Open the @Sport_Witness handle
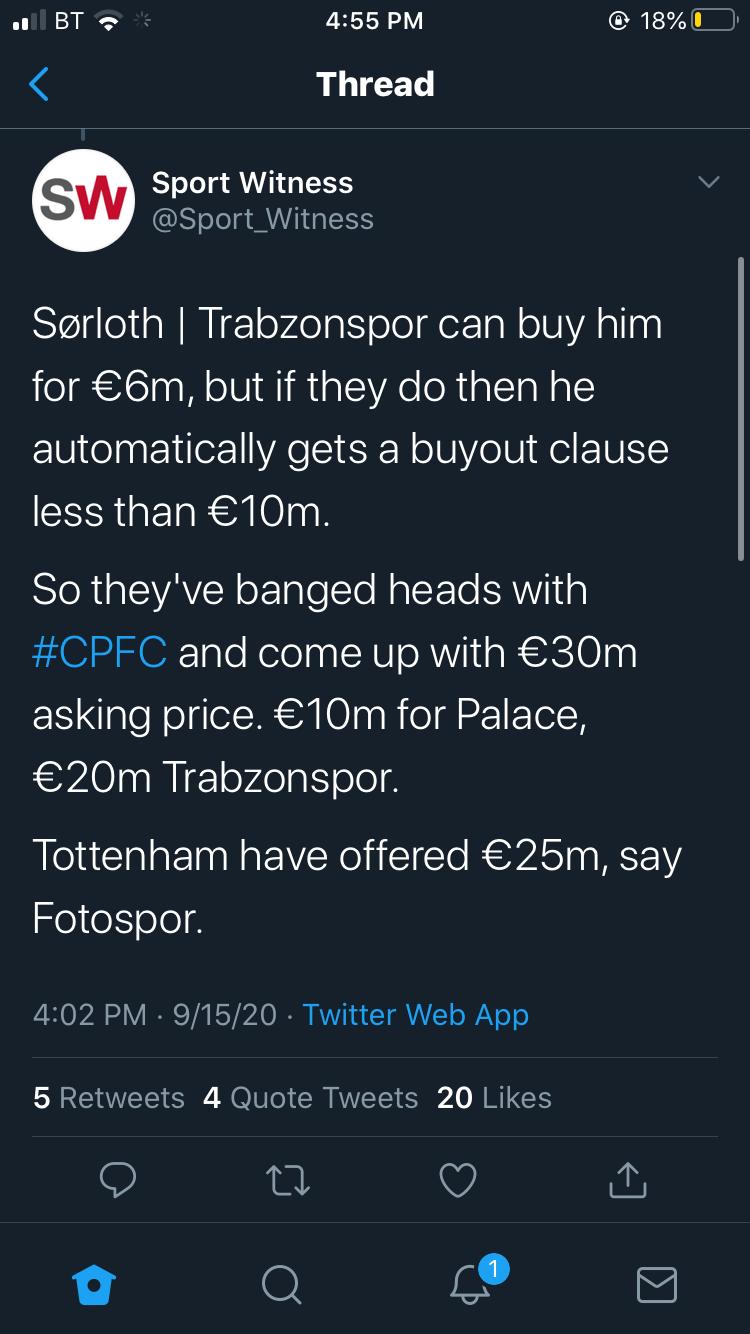 click(x=262, y=219)
